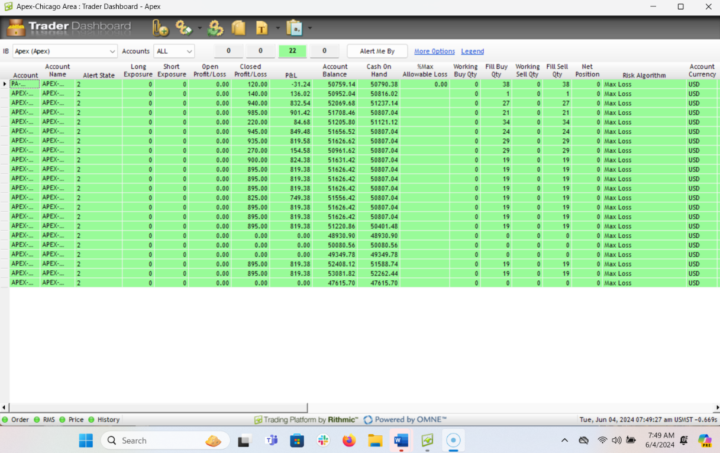Screen dimensions: 720x453
Task: Sort by Open Profit/Loss column header
Action: [x=210, y=70]
